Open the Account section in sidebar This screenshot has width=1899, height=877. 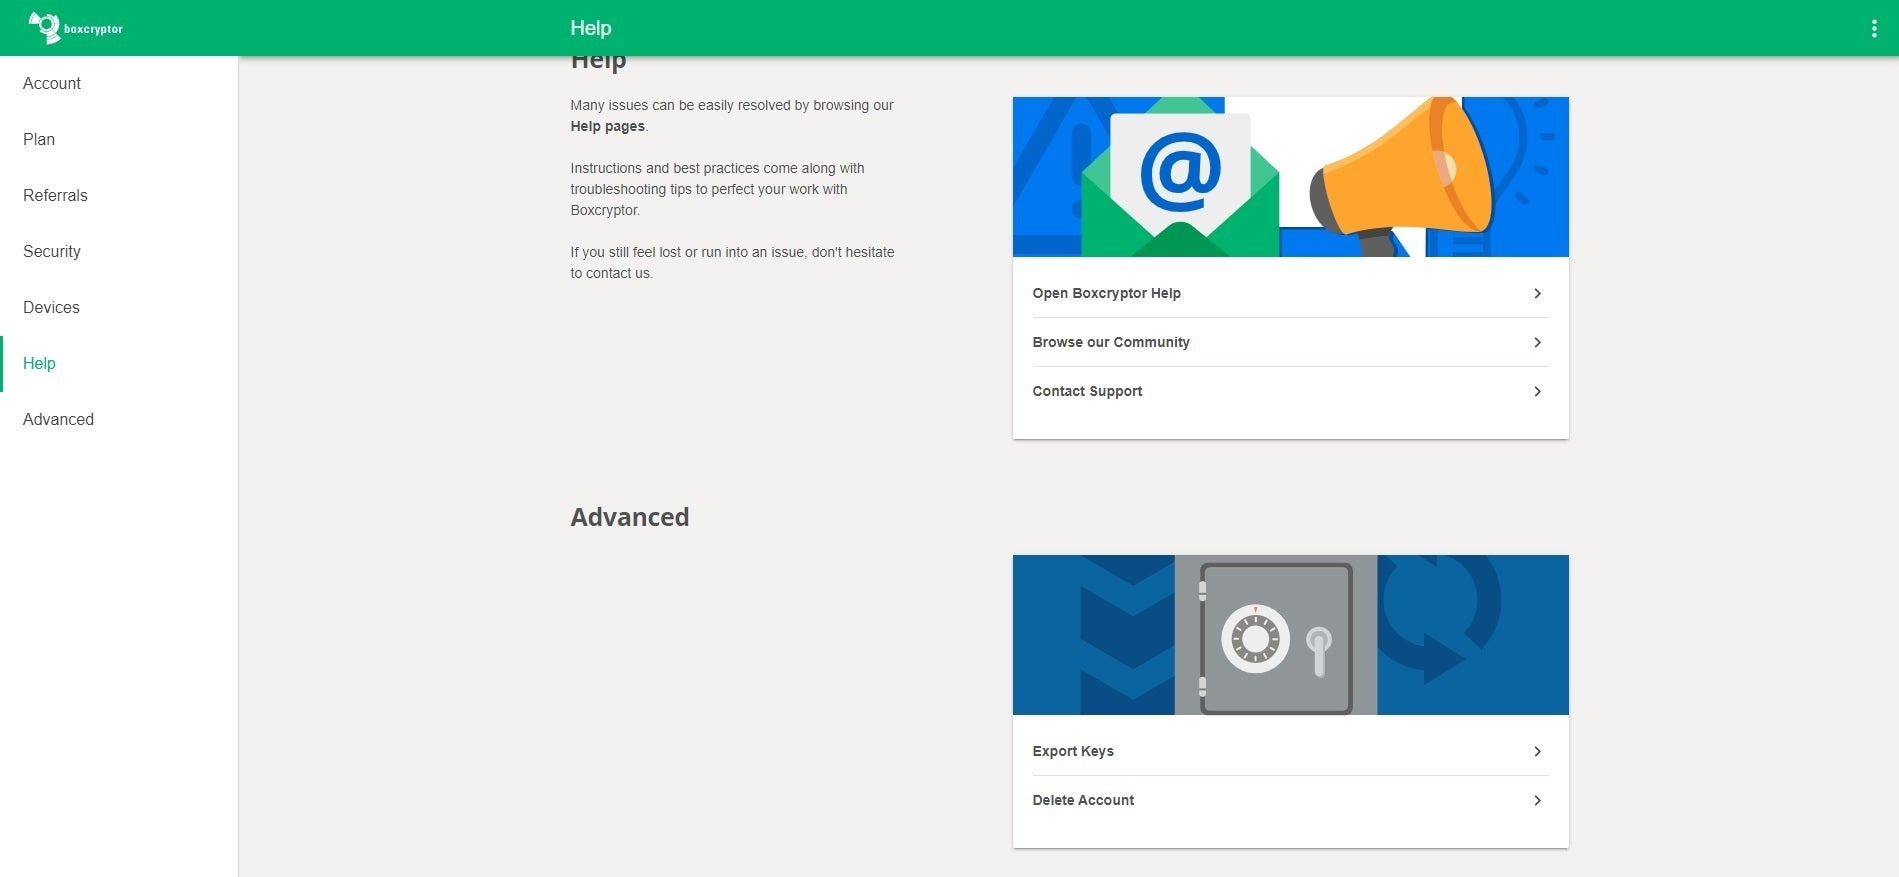119,84
